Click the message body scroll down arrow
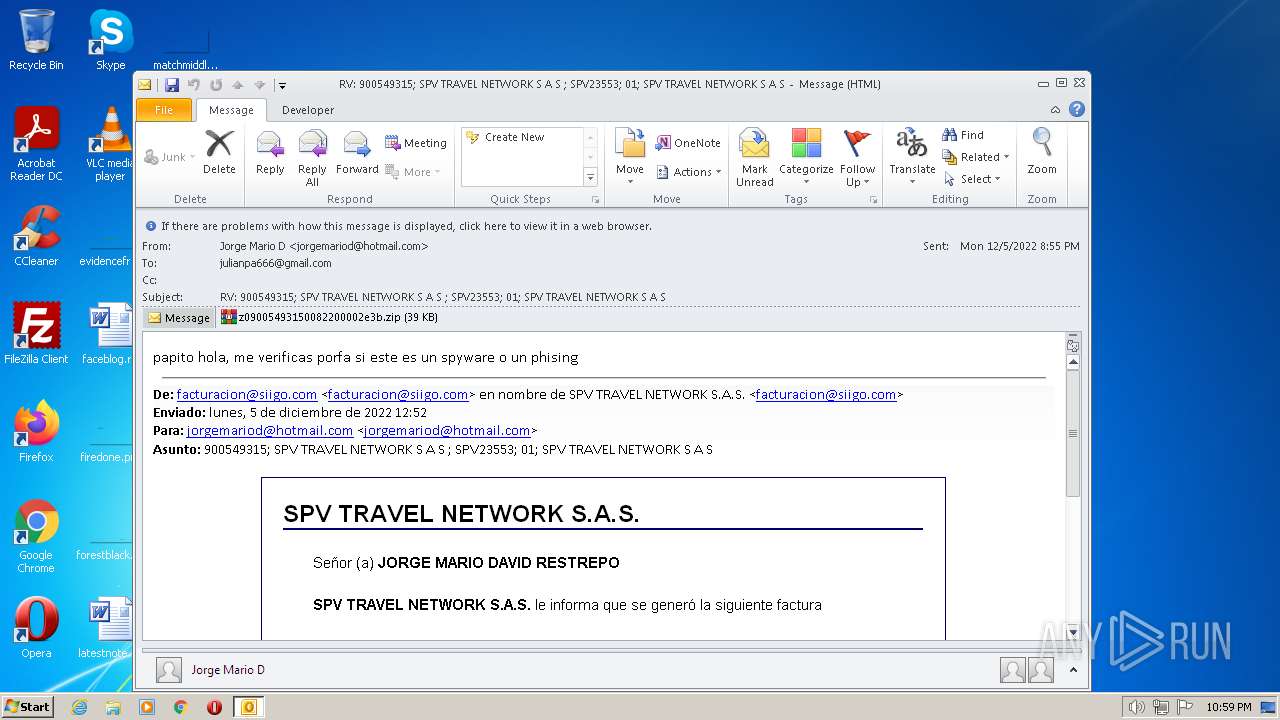 click(1073, 632)
